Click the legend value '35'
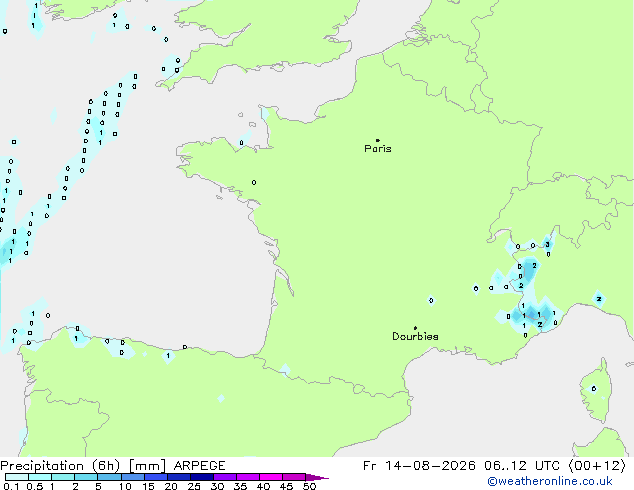 coord(240,486)
